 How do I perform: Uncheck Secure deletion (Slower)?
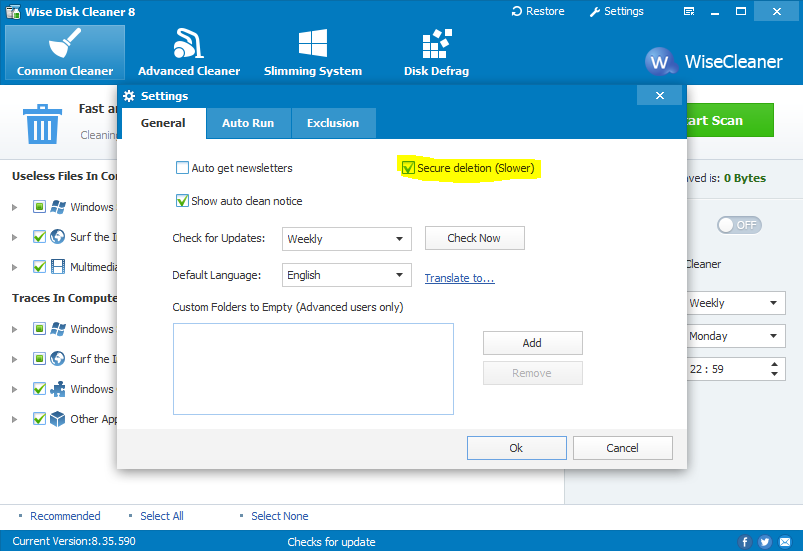[408, 168]
